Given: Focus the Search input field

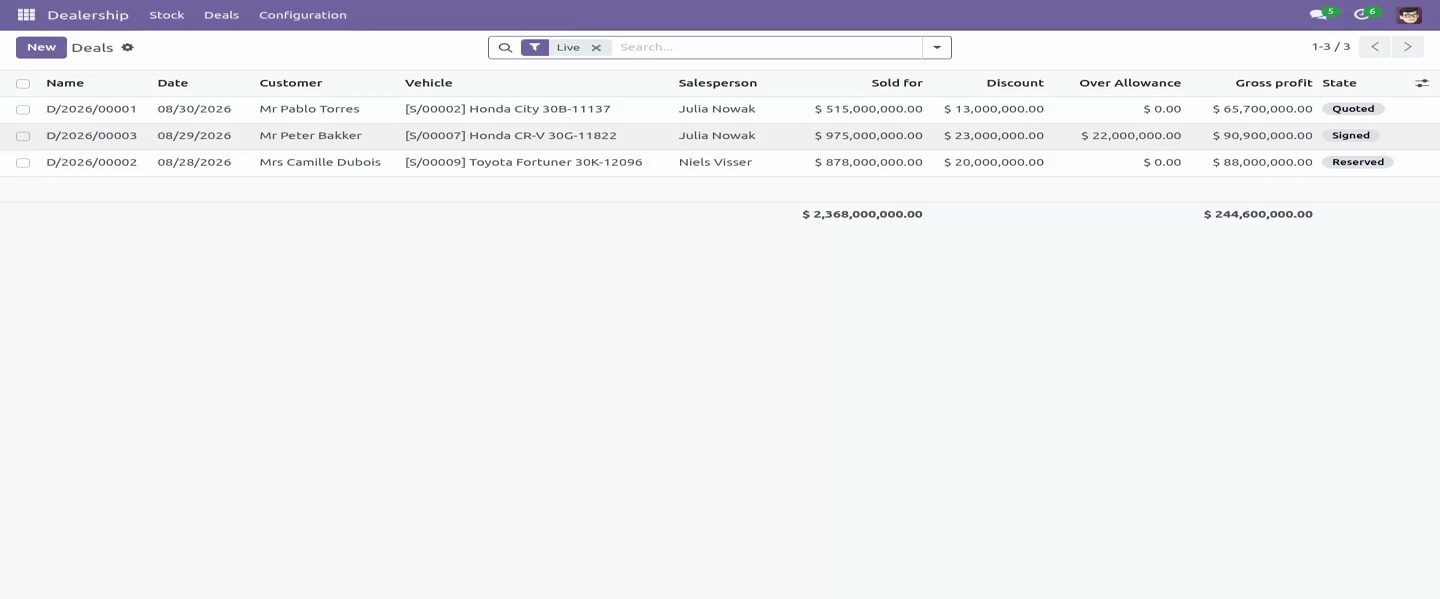Looking at the screenshot, I should [767, 47].
